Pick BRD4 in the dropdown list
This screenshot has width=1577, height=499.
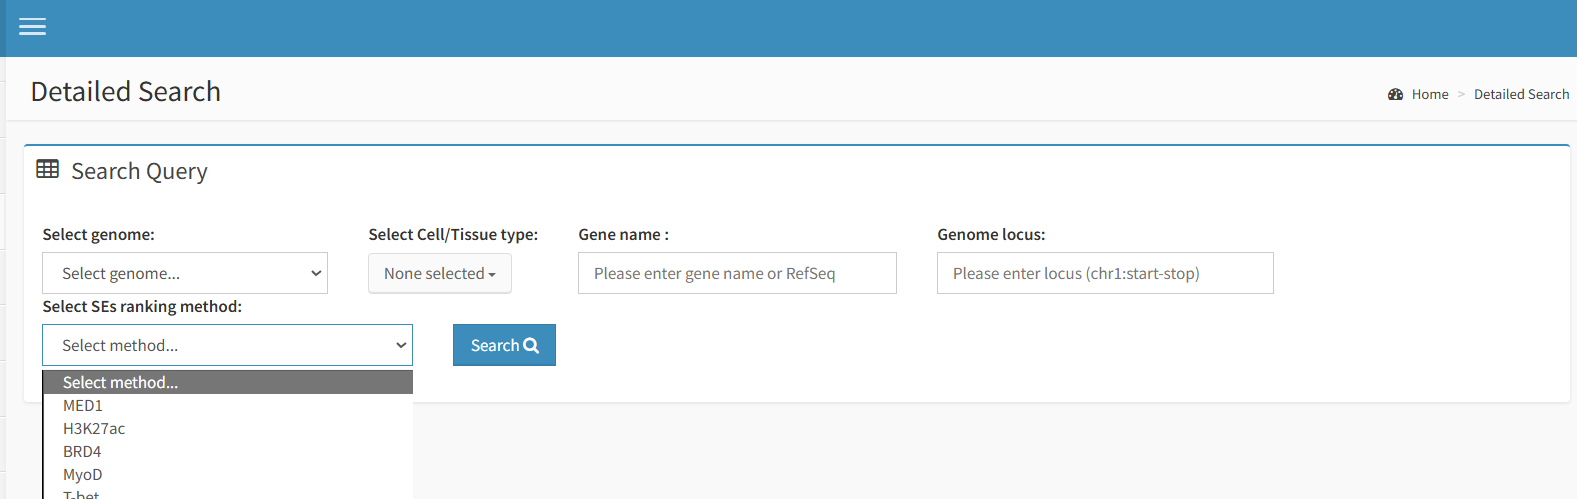(x=82, y=452)
